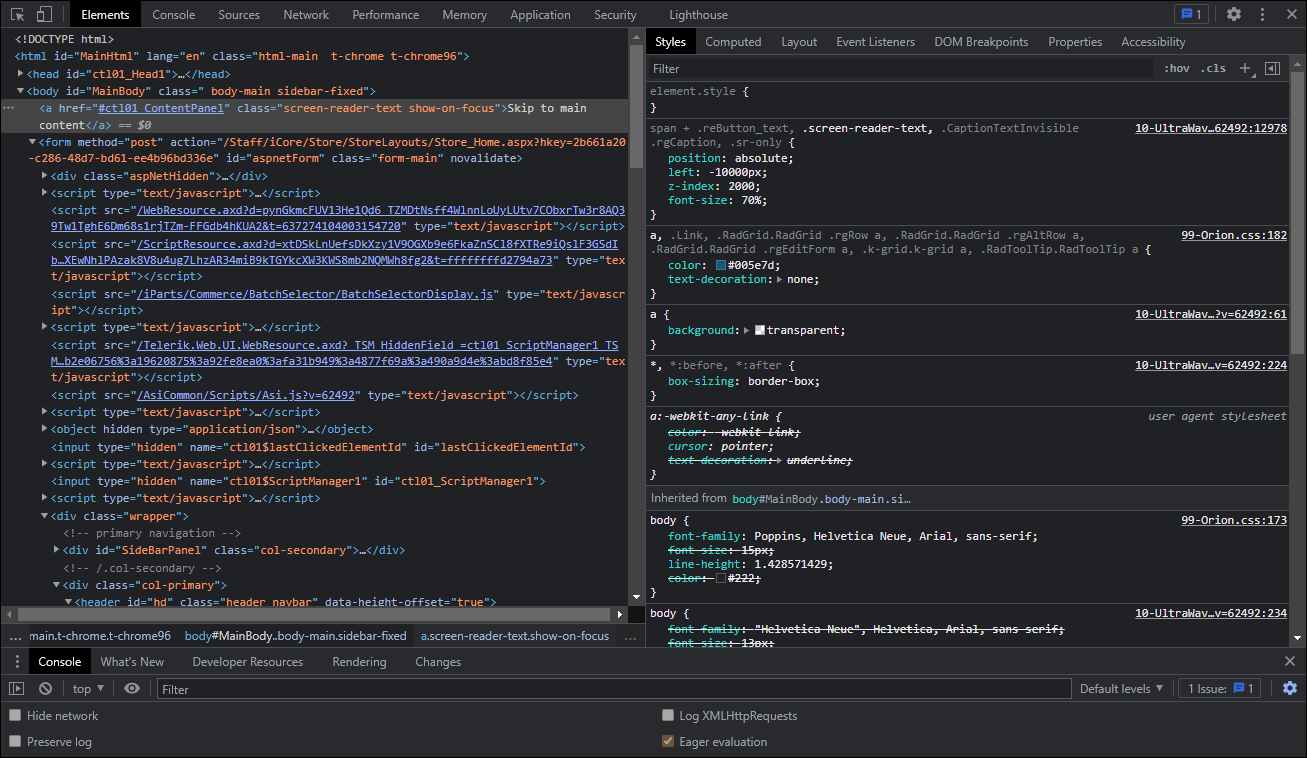1307x758 pixels.
Task: Open DevTools settings gear
Action: pyautogui.click(x=1233, y=14)
